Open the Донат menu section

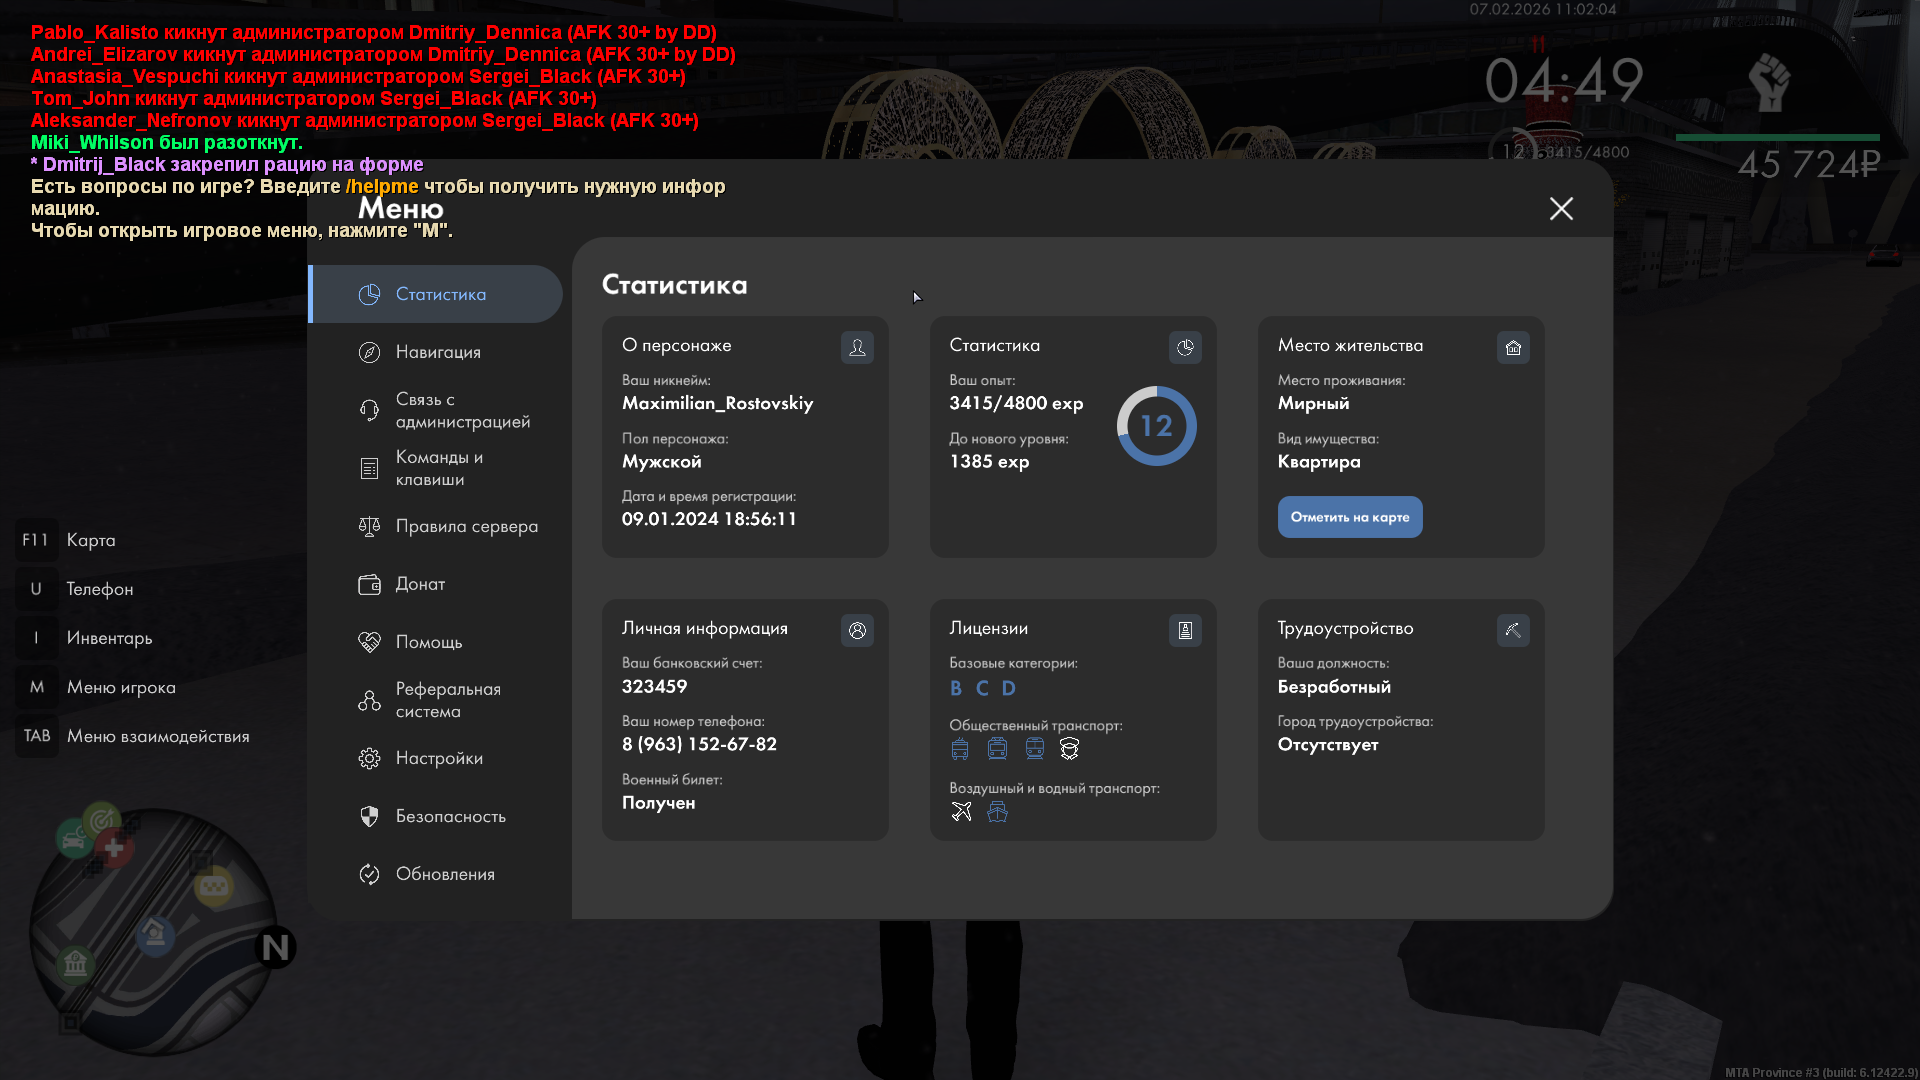pyautogui.click(x=420, y=584)
